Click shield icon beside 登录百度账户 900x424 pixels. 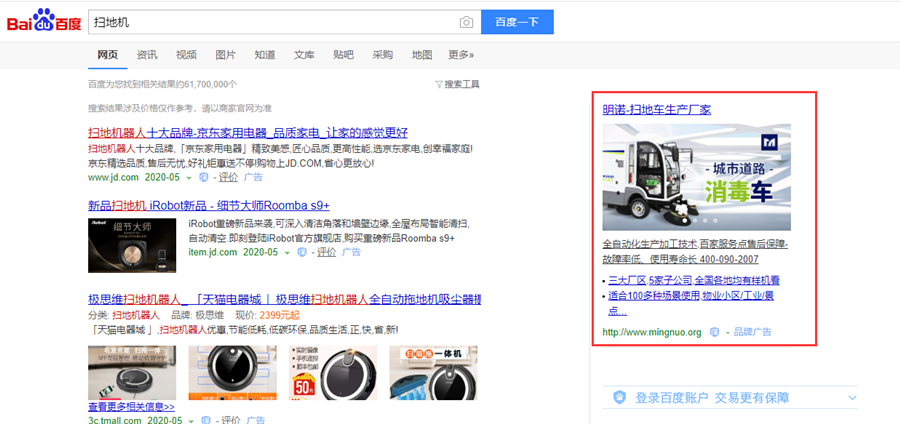(619, 398)
